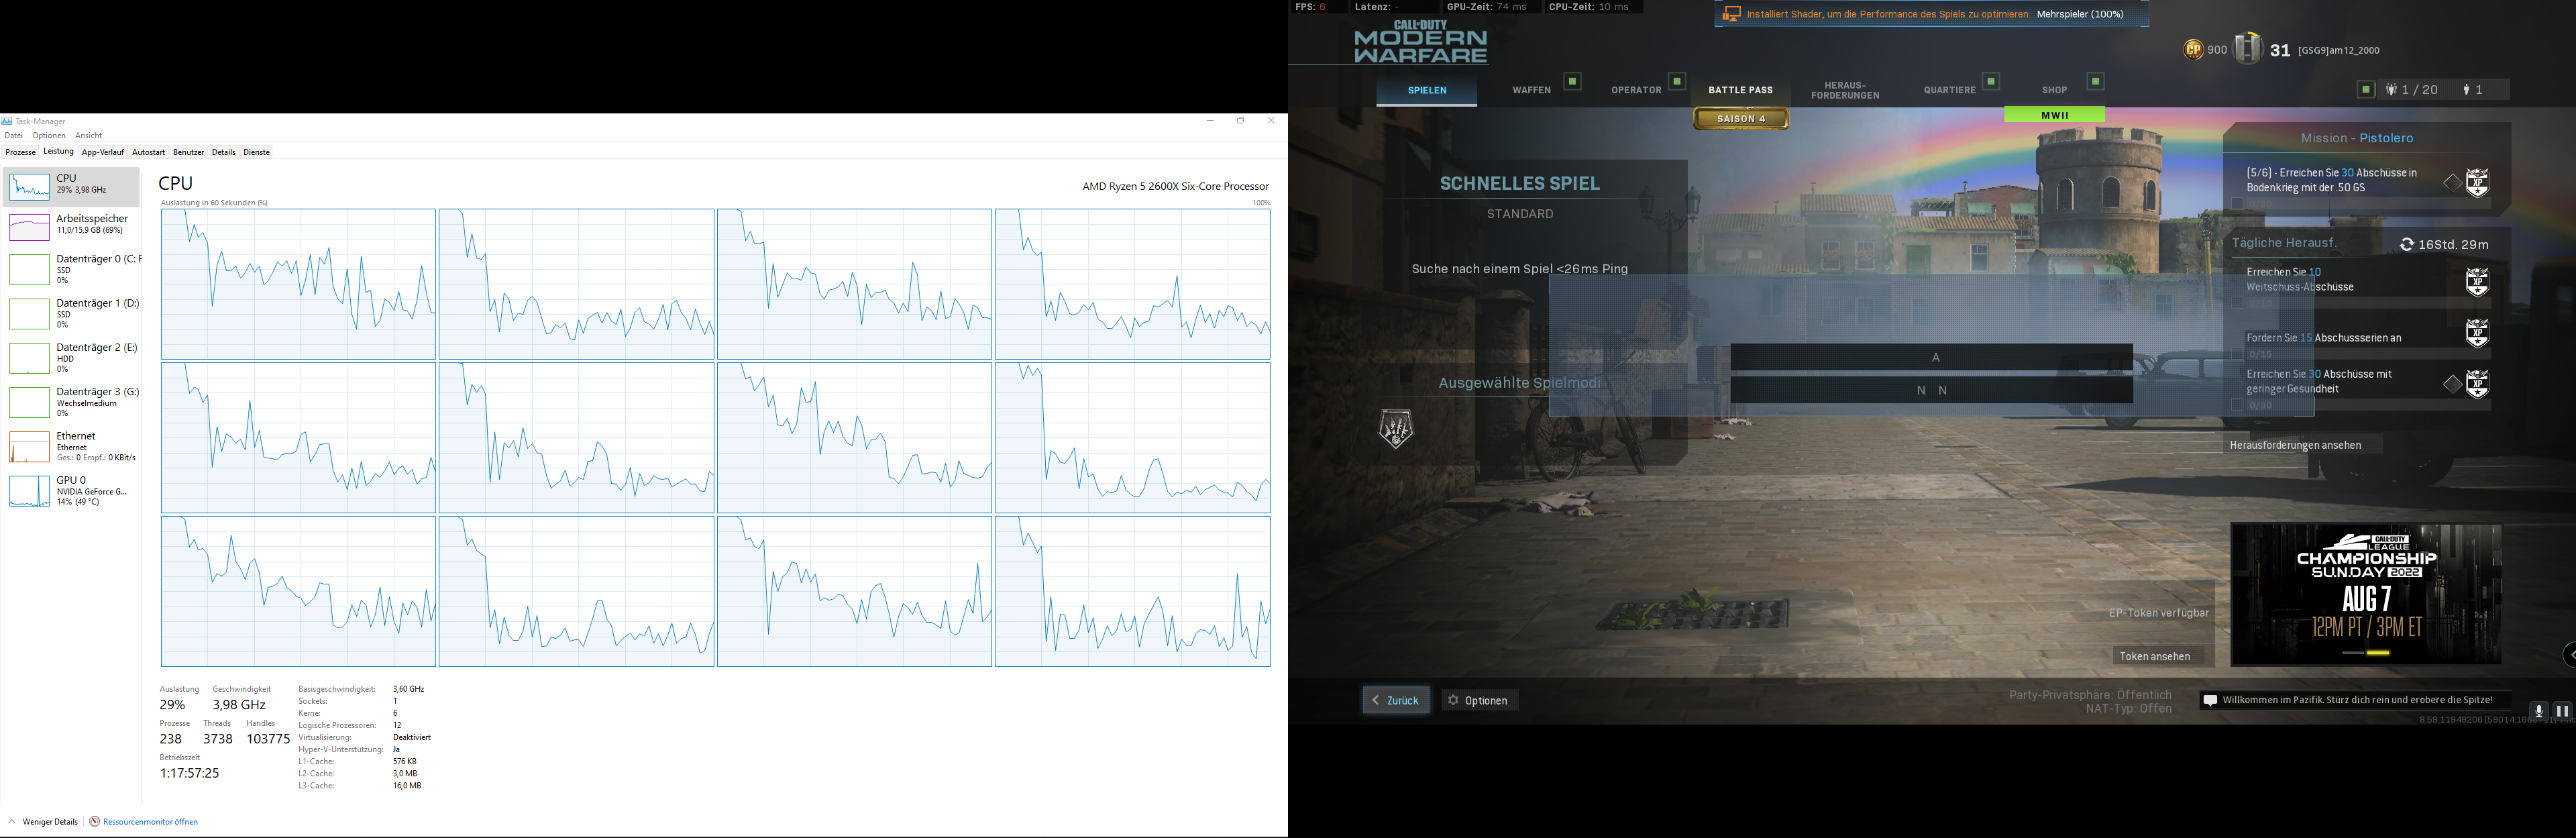Toggle checkbox for Pistolero mission objective

point(2237,204)
